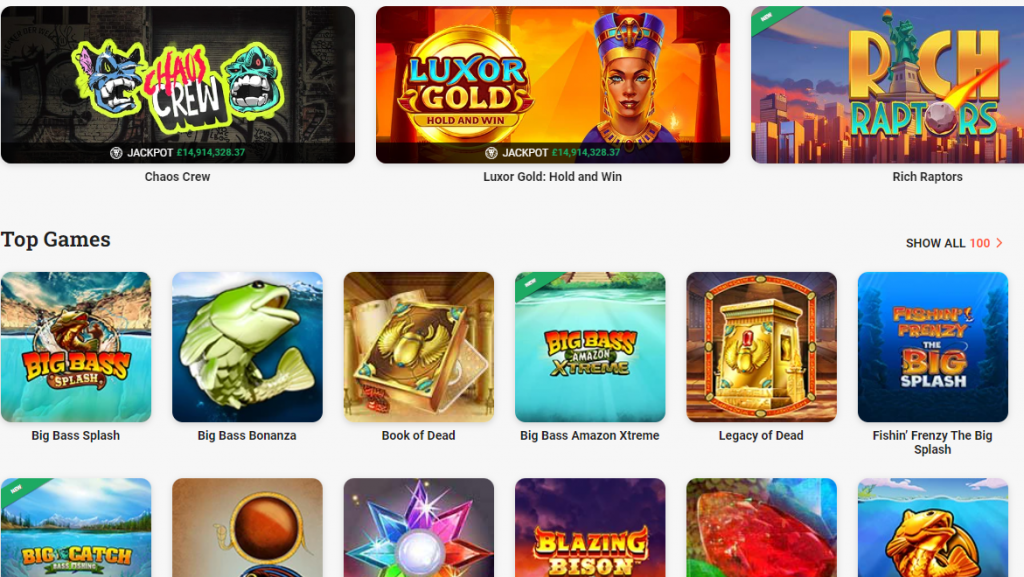
Task: Open the red gemstone game tile
Action: click(761, 527)
